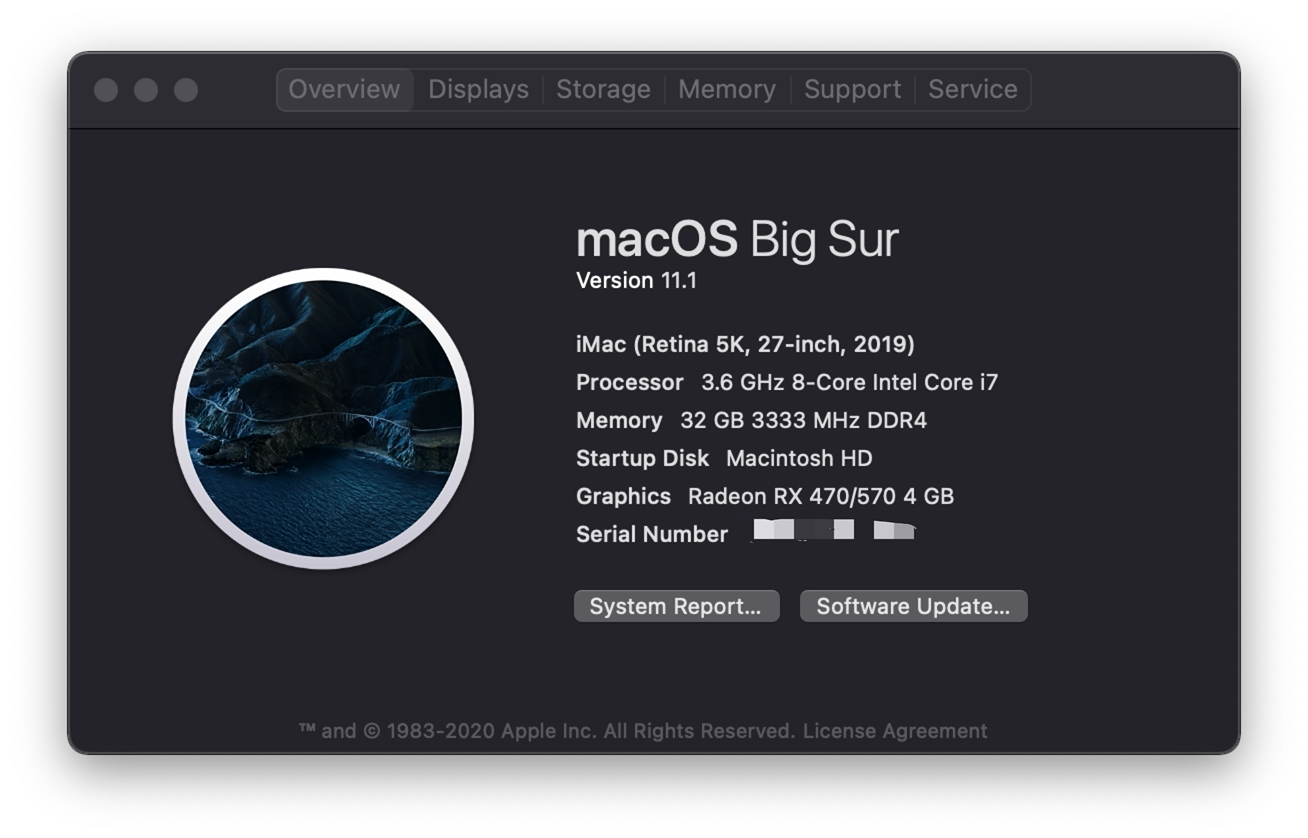Minimize the window using the middle window-control dot
This screenshot has height=838, width=1308.
(x=146, y=90)
